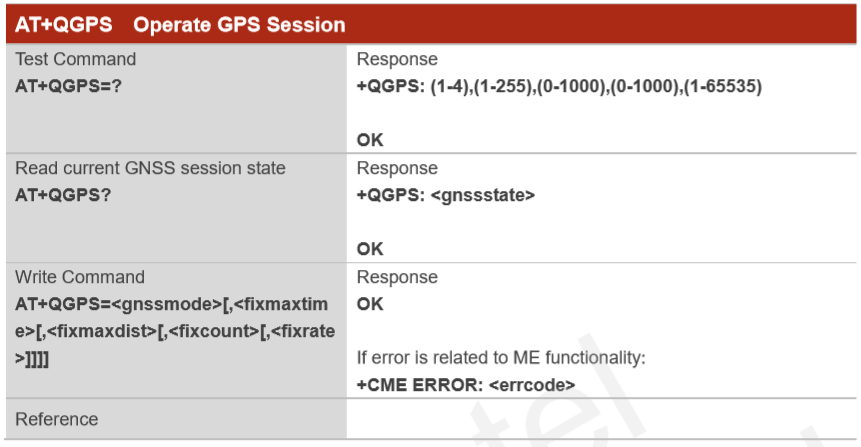This screenshot has width=861, height=447.
Task: Click the Response label in Write Command row
Action: click(x=397, y=277)
